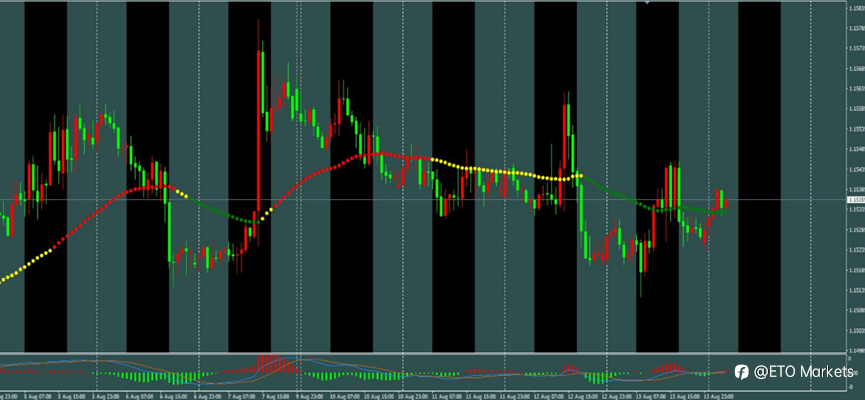
Task: Click the '10 Aug 15:00' time axis label
Action: (379, 397)
